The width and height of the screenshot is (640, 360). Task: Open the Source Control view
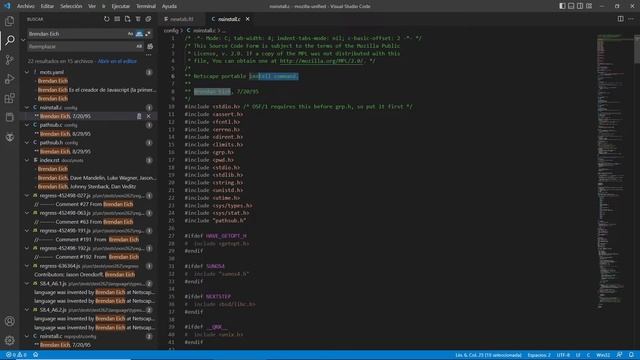[x=9, y=60]
